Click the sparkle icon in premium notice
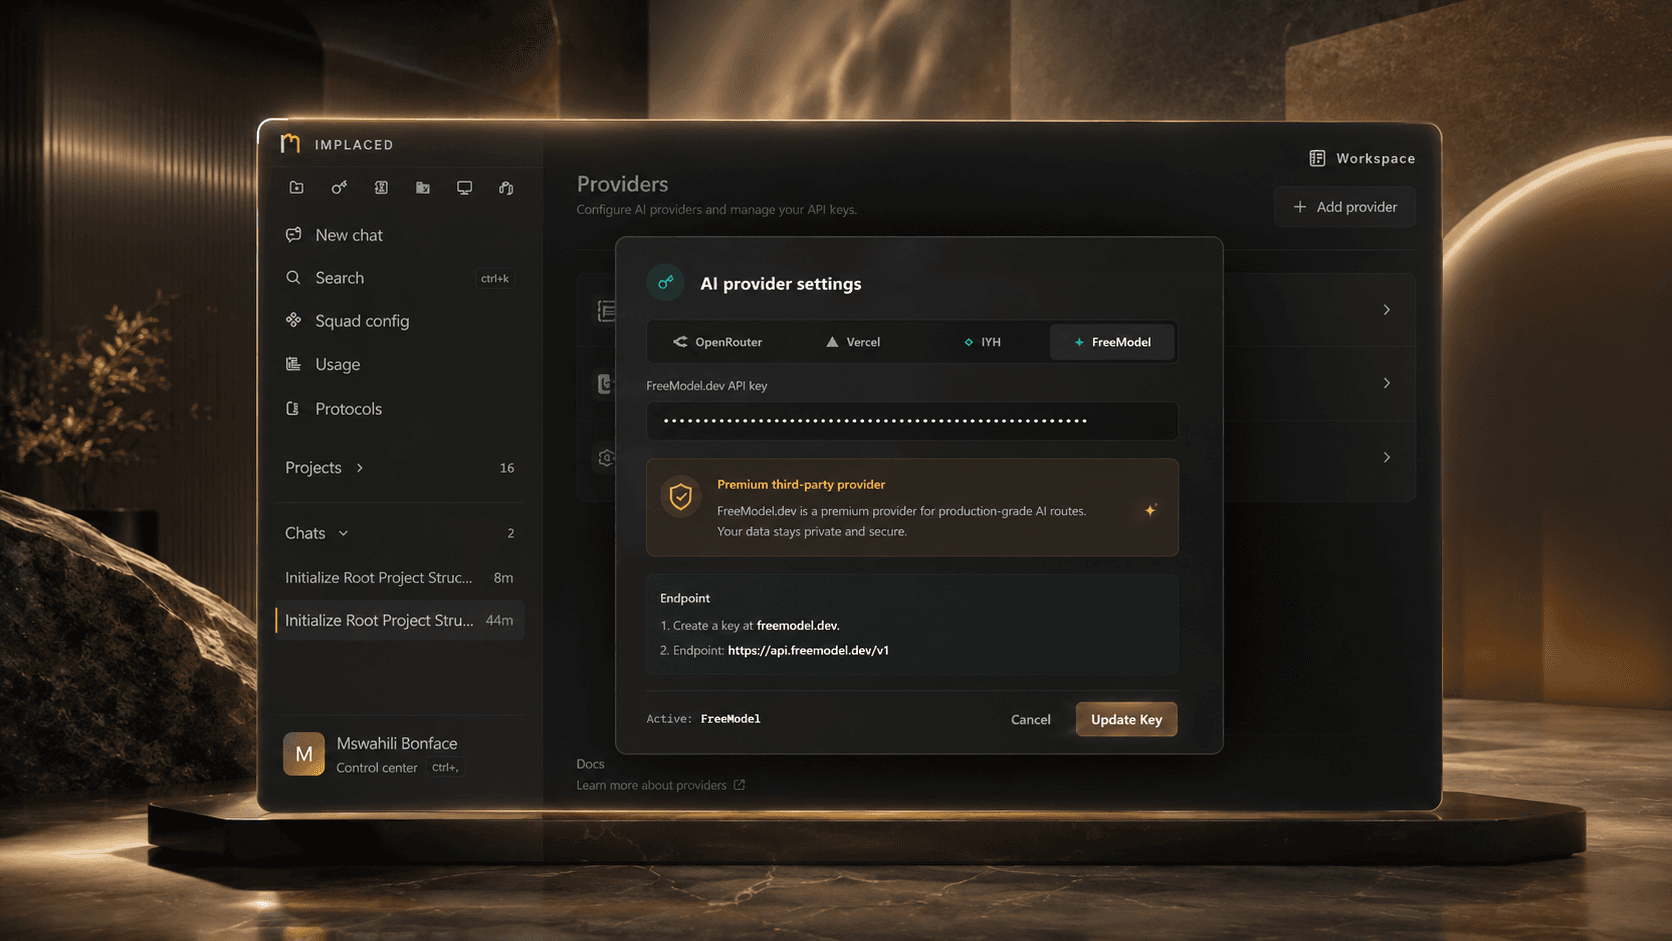Screen dimensions: 1672x941 pyautogui.click(x=1150, y=510)
